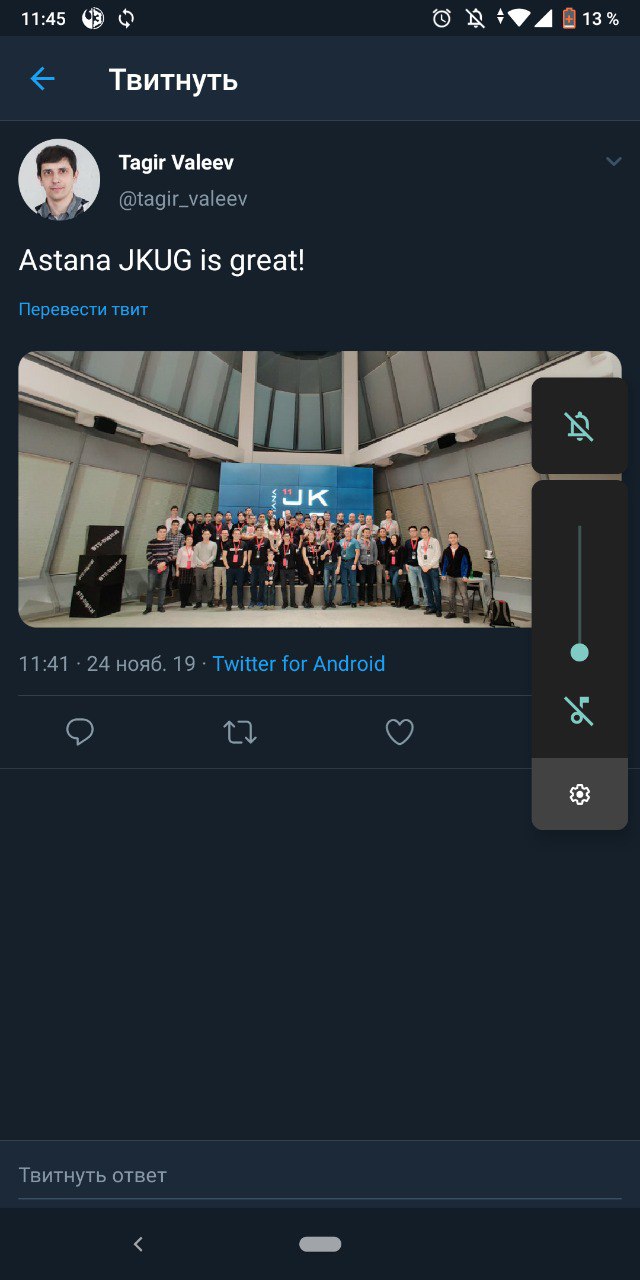Open @tagir_valeev handle

[183, 199]
